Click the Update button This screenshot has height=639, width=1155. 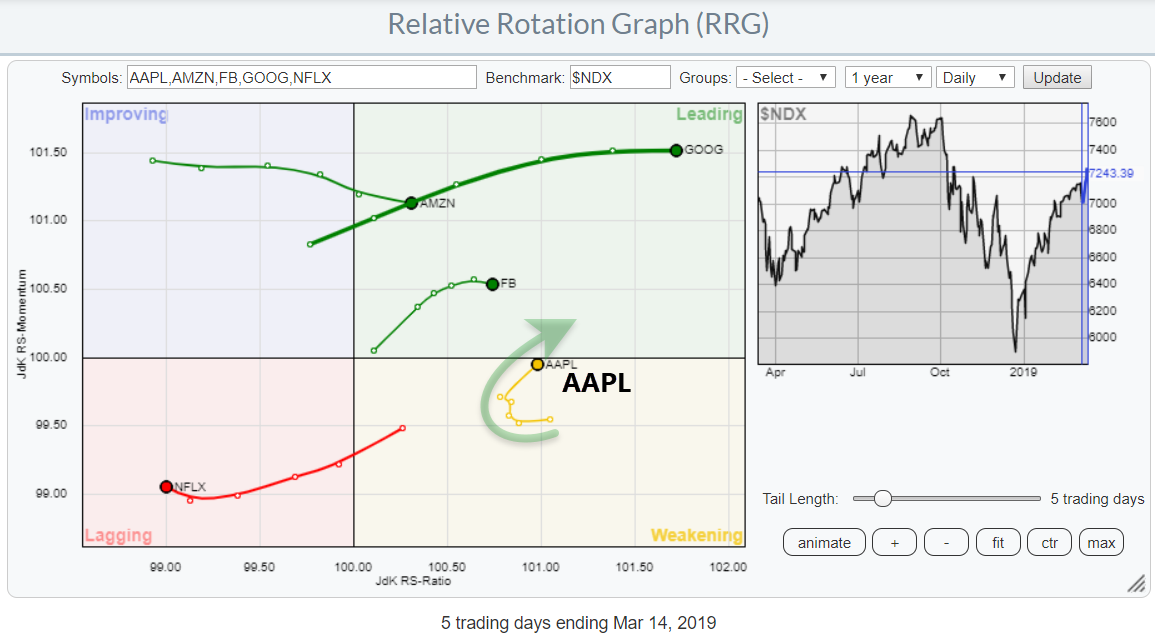(1057, 77)
